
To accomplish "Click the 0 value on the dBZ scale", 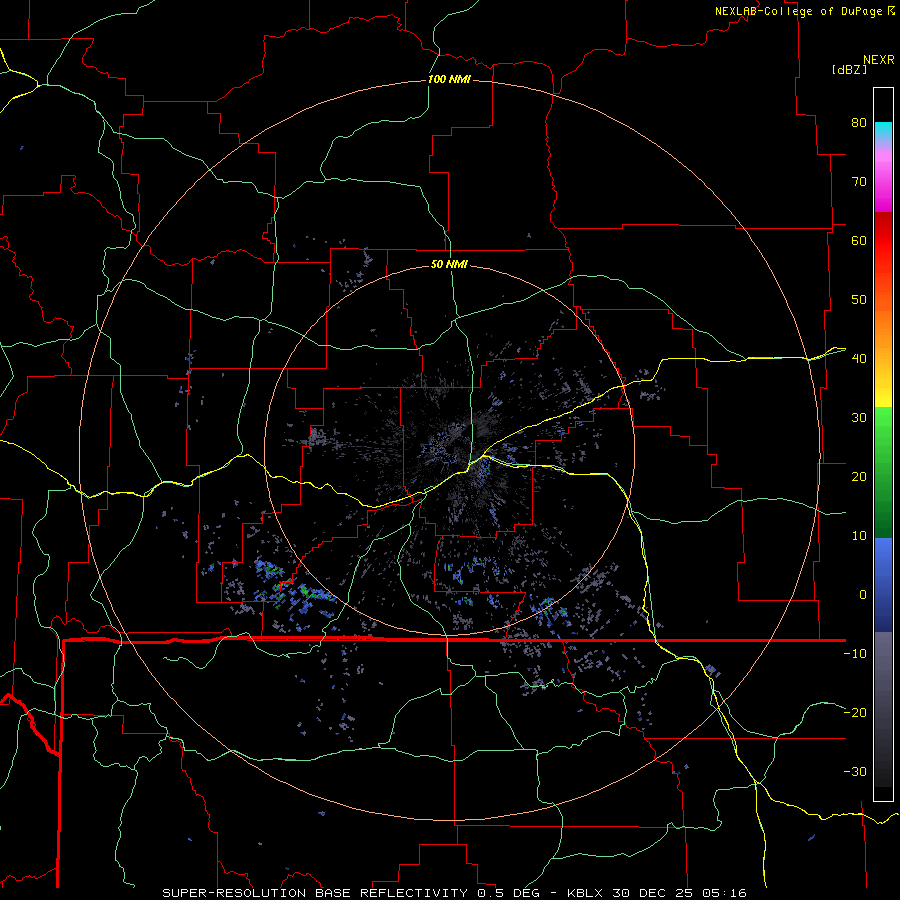I will point(863,595).
